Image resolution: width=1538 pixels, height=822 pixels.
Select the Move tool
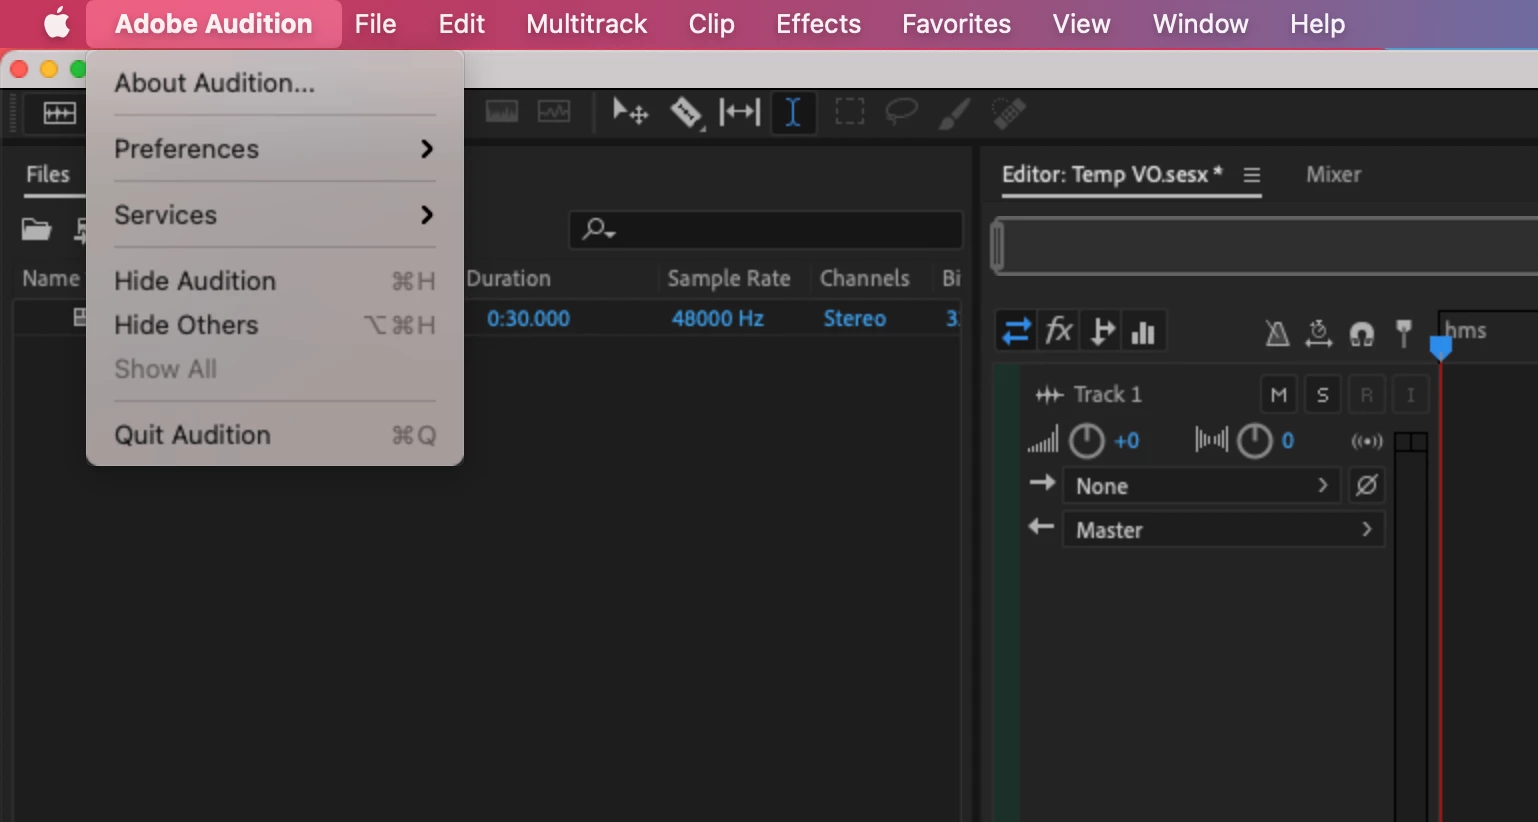coord(630,112)
